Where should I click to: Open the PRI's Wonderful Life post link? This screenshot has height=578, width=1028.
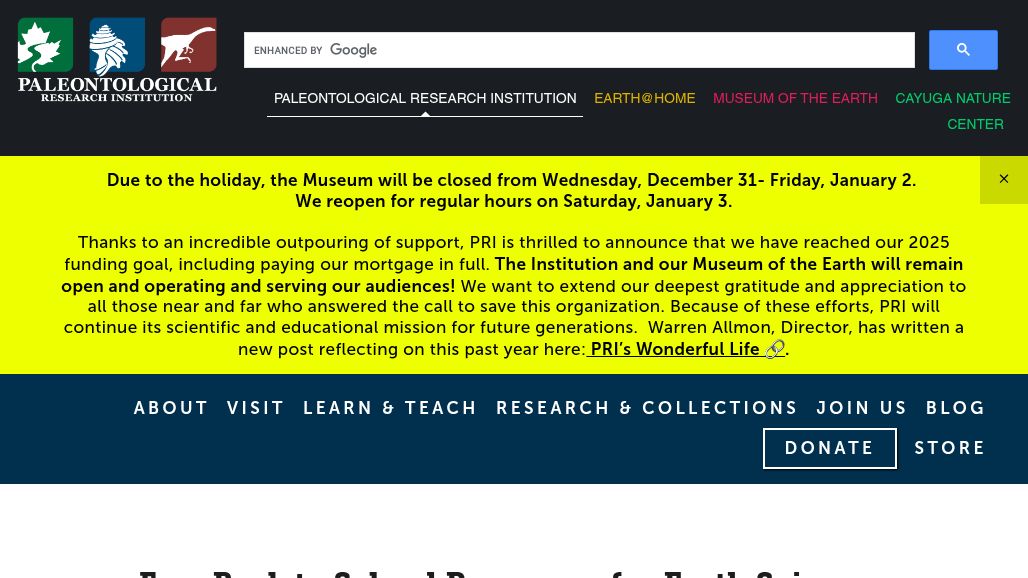[x=674, y=349]
